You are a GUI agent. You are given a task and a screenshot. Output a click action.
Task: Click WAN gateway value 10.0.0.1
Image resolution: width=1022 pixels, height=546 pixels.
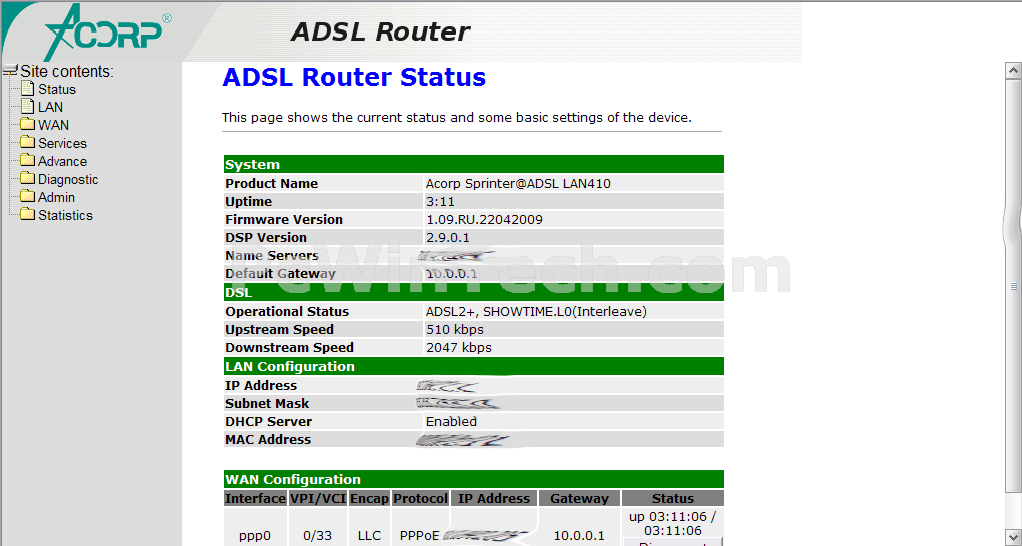point(579,536)
